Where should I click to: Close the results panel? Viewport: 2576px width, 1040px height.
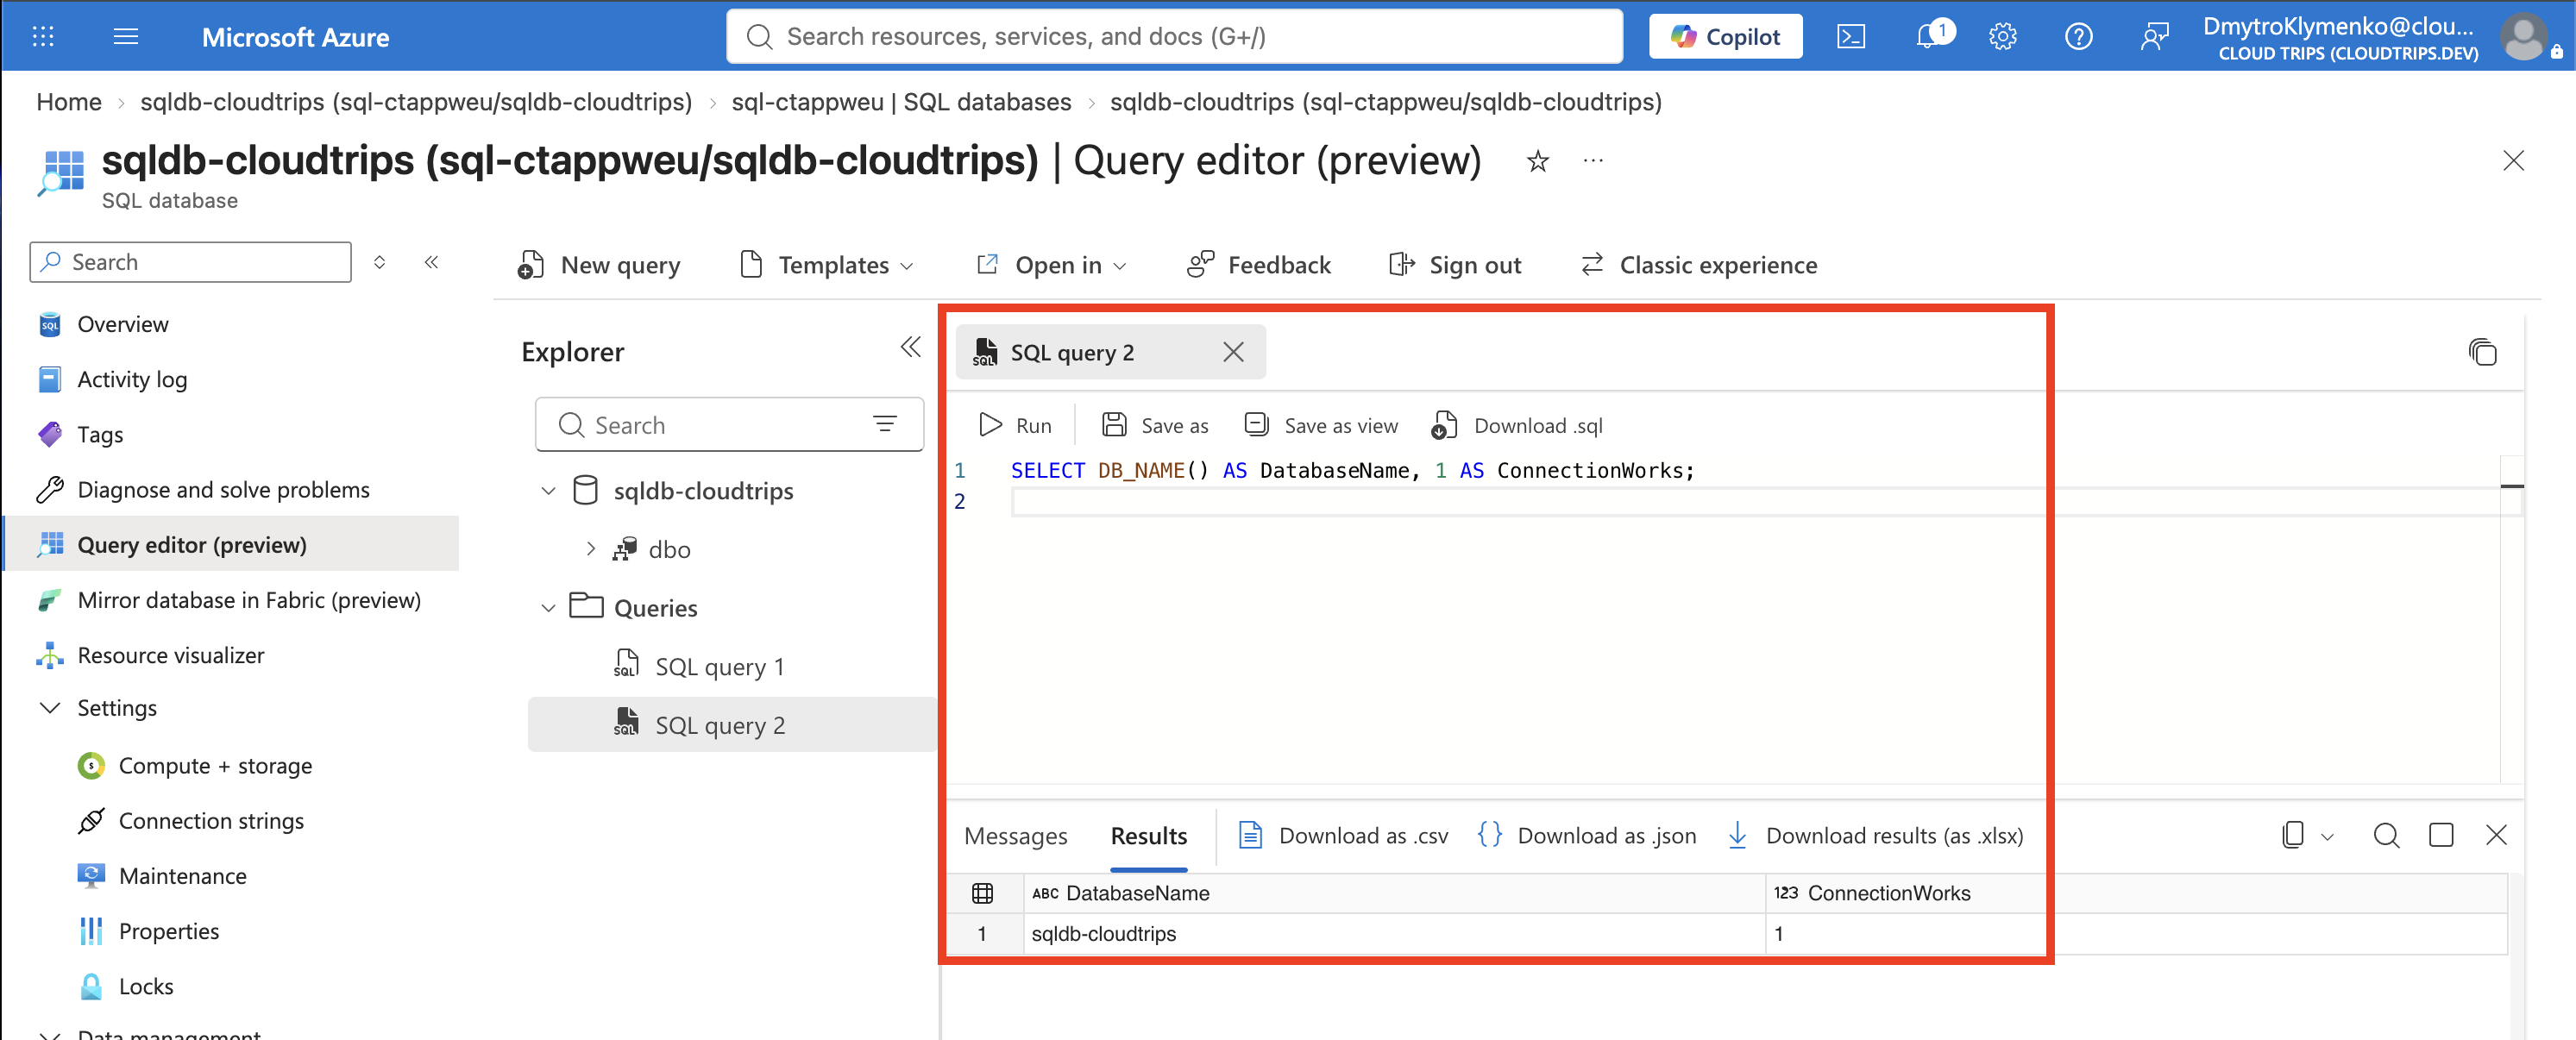(2496, 836)
